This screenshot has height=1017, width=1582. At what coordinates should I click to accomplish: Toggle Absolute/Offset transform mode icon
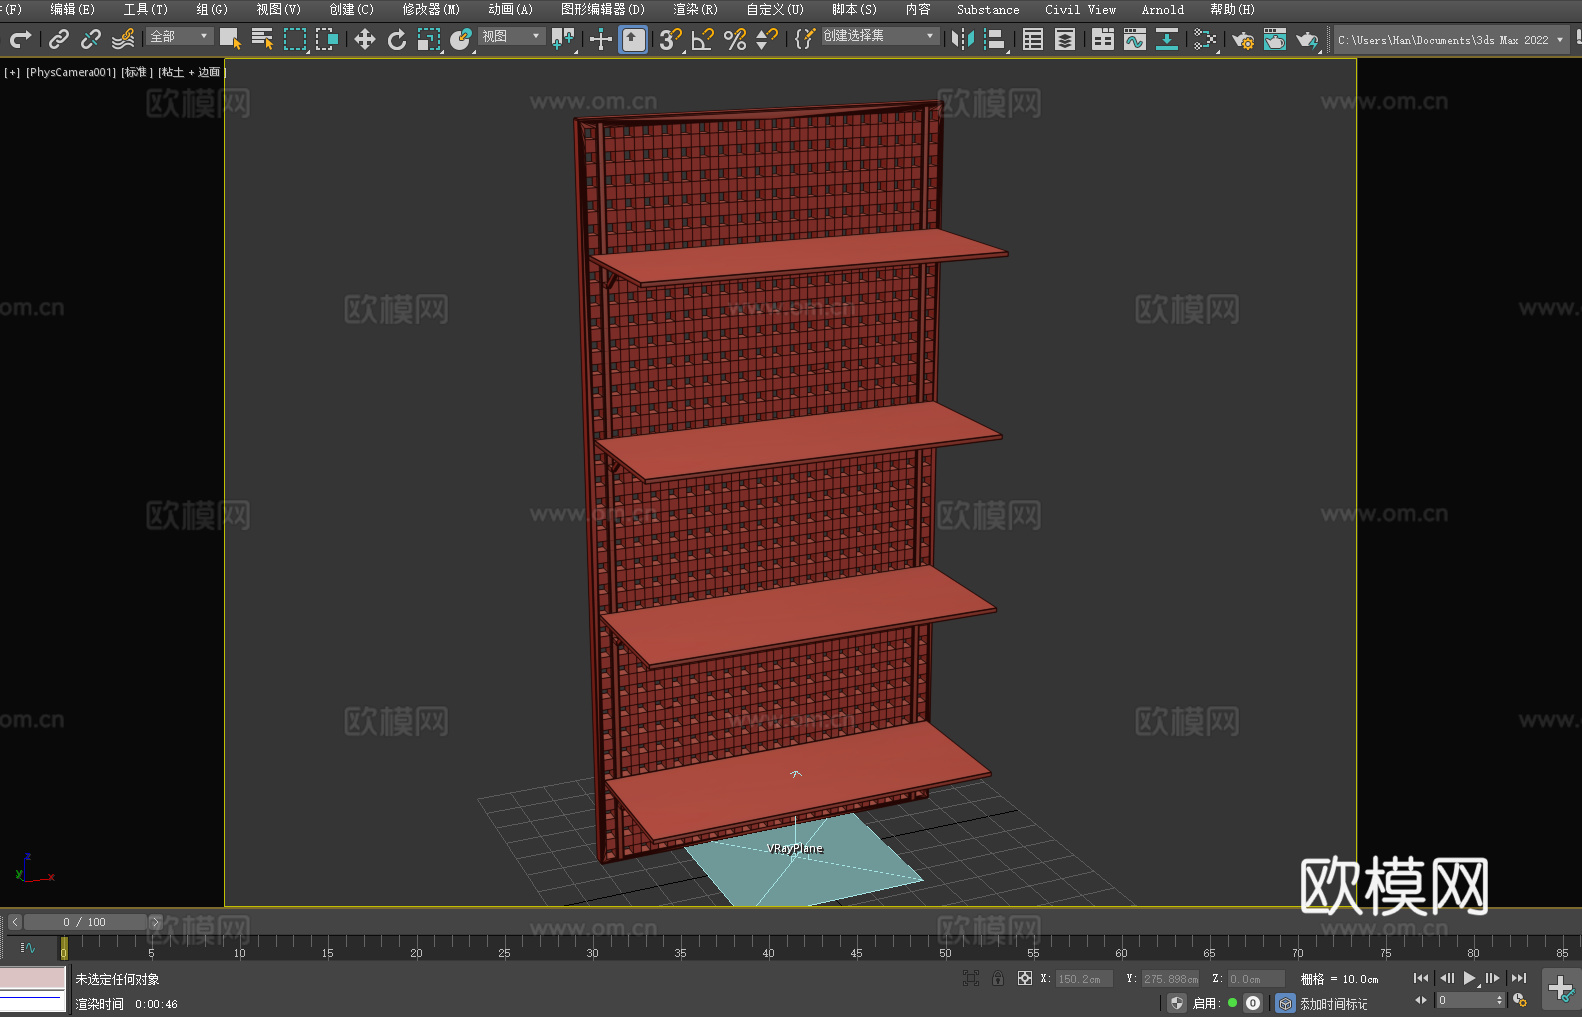pyautogui.click(x=1024, y=978)
